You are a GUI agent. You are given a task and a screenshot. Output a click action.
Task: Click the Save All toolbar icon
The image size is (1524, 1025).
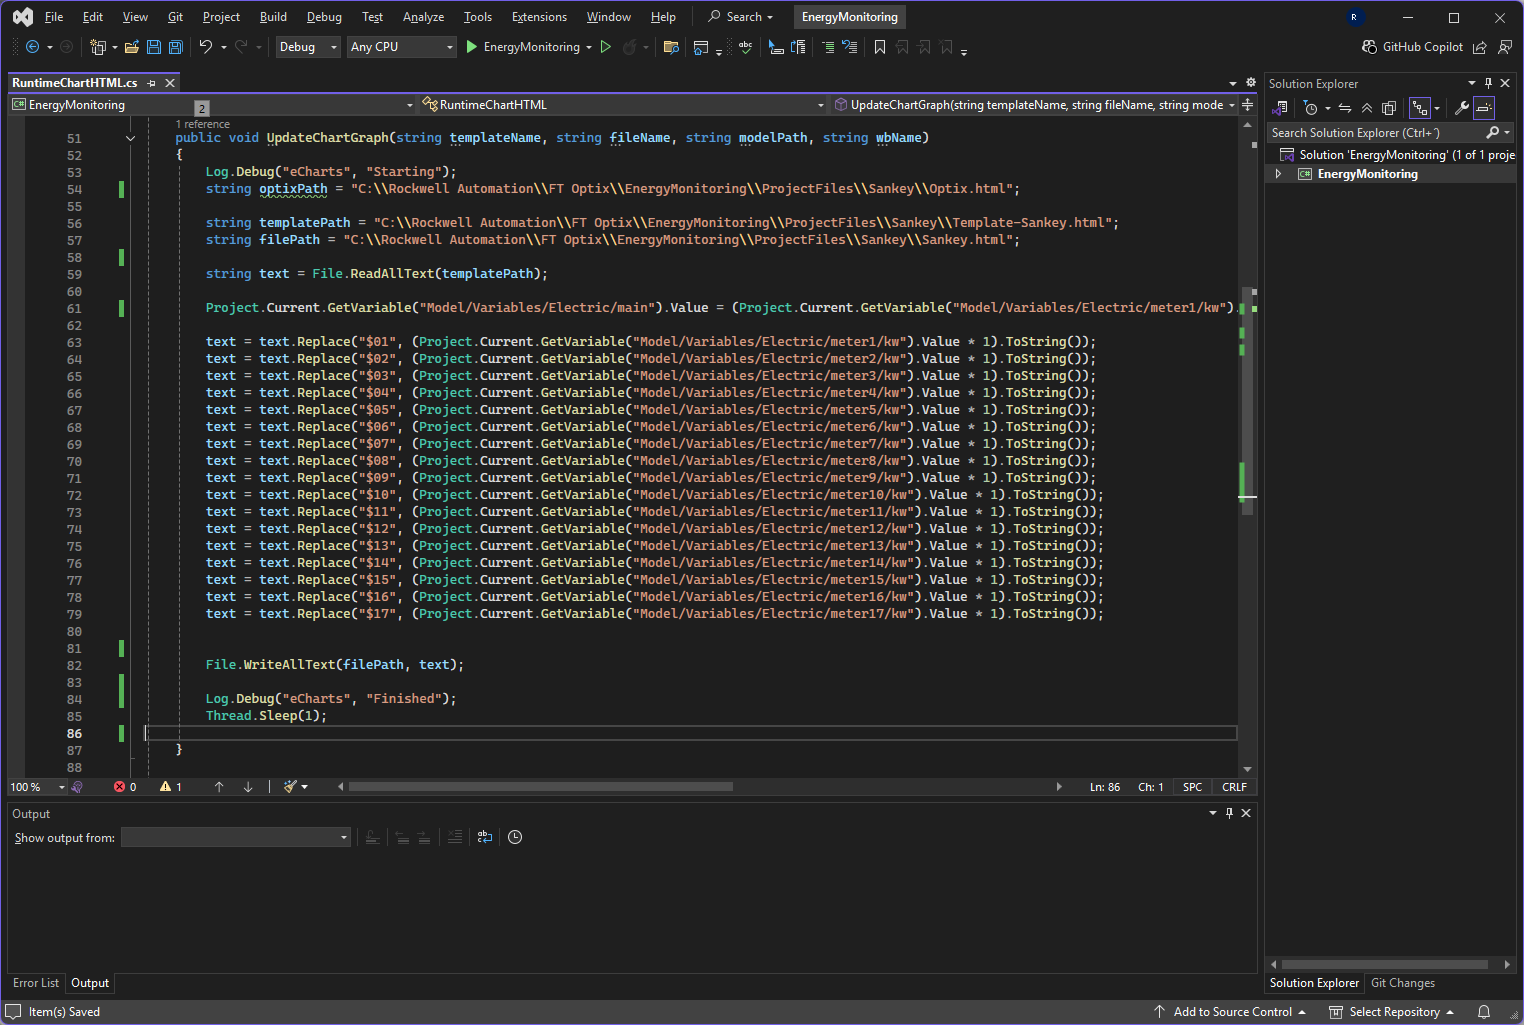click(176, 47)
